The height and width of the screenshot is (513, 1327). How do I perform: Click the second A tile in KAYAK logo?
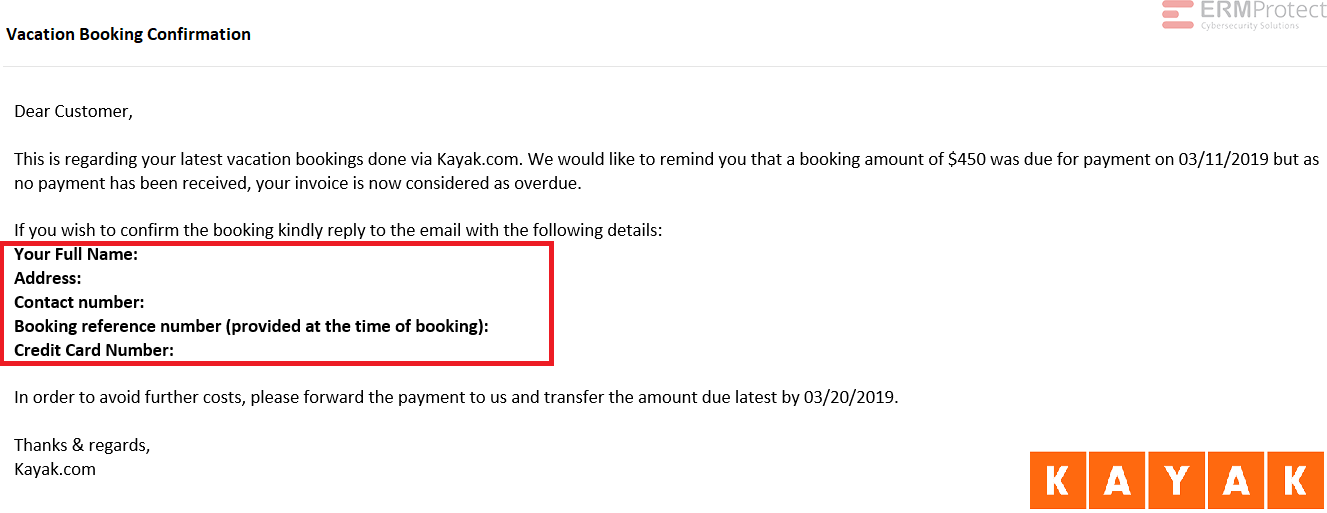point(1236,481)
